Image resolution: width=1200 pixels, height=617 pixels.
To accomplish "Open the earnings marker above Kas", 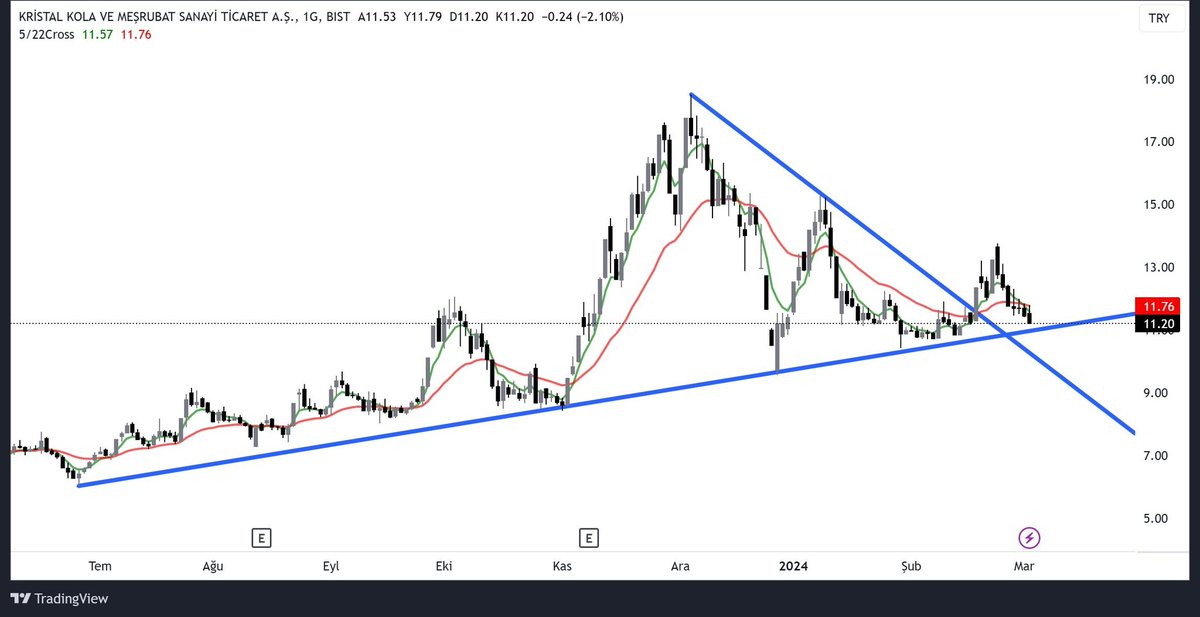I will [590, 539].
